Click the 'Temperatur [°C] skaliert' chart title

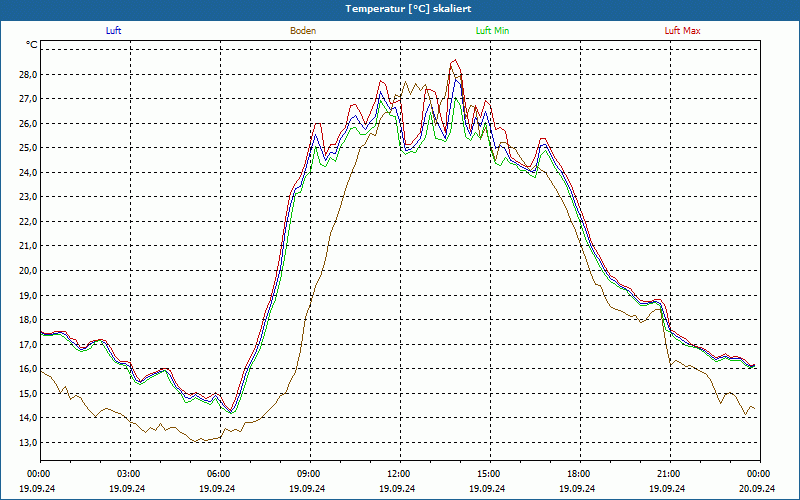pyautogui.click(x=408, y=9)
